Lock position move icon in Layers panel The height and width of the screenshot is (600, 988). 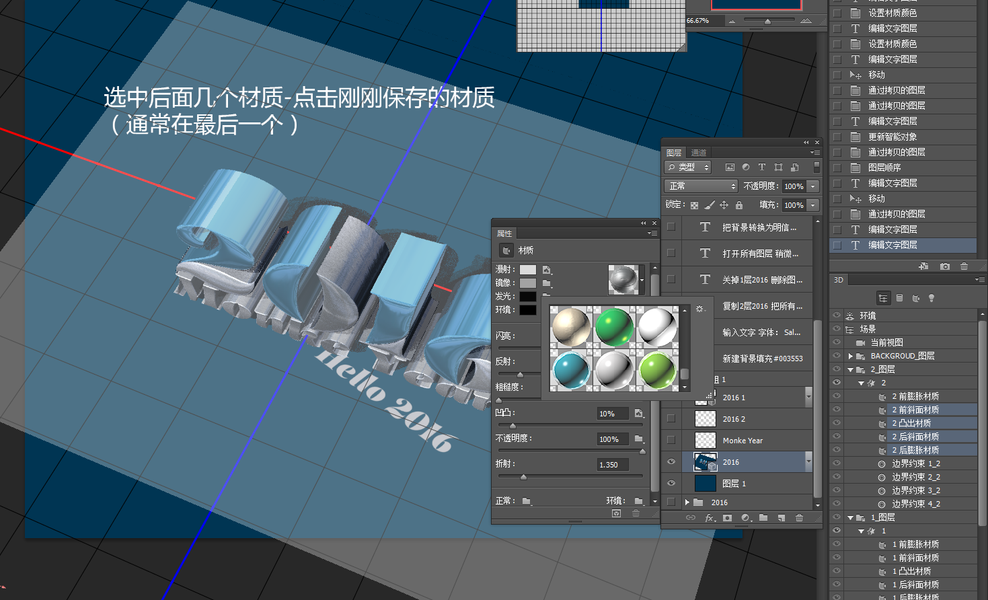(x=724, y=205)
